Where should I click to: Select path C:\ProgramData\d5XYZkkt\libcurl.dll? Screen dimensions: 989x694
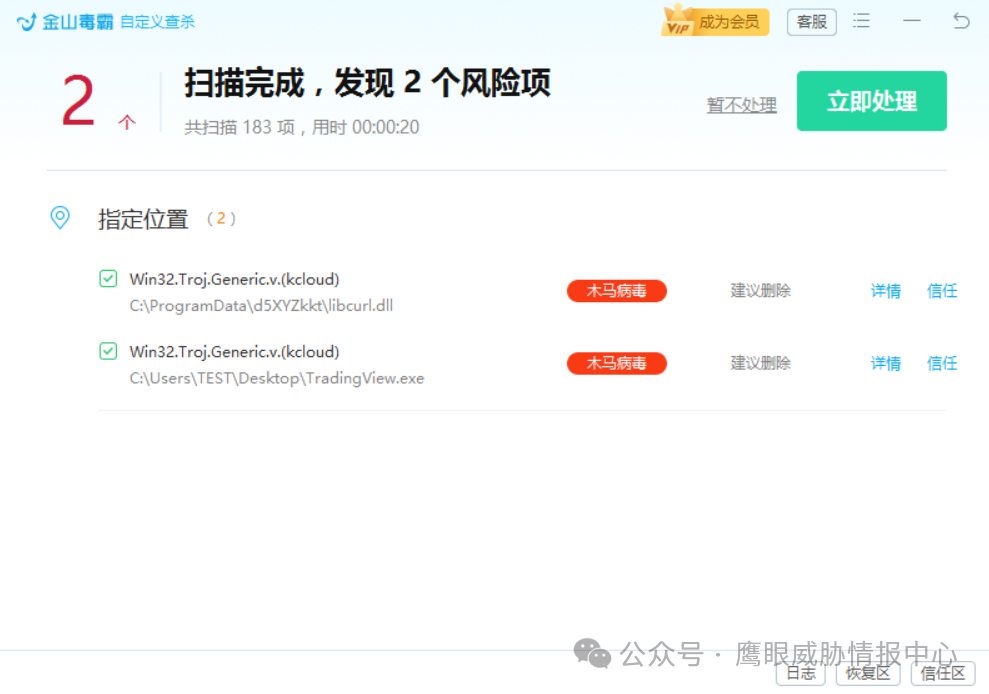[x=261, y=306]
